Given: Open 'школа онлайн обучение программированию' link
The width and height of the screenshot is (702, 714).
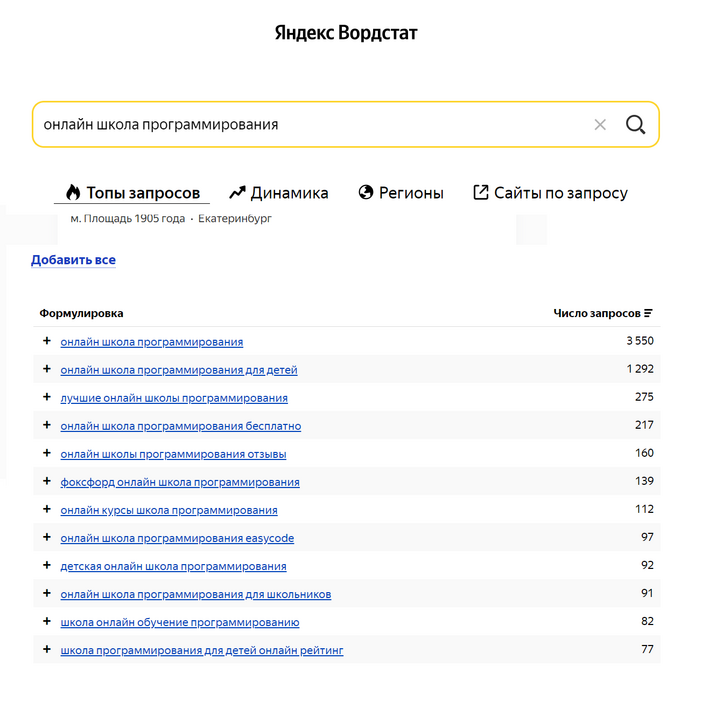Looking at the screenshot, I should (180, 622).
